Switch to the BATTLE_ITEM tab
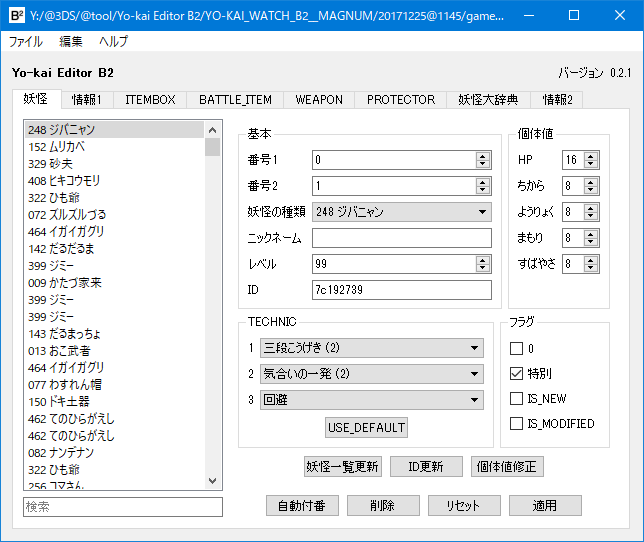 (x=235, y=100)
